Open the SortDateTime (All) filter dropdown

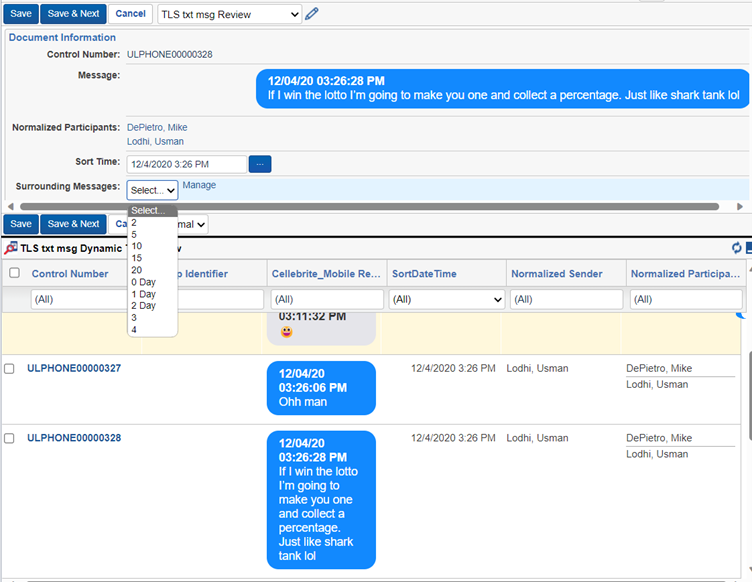(446, 299)
